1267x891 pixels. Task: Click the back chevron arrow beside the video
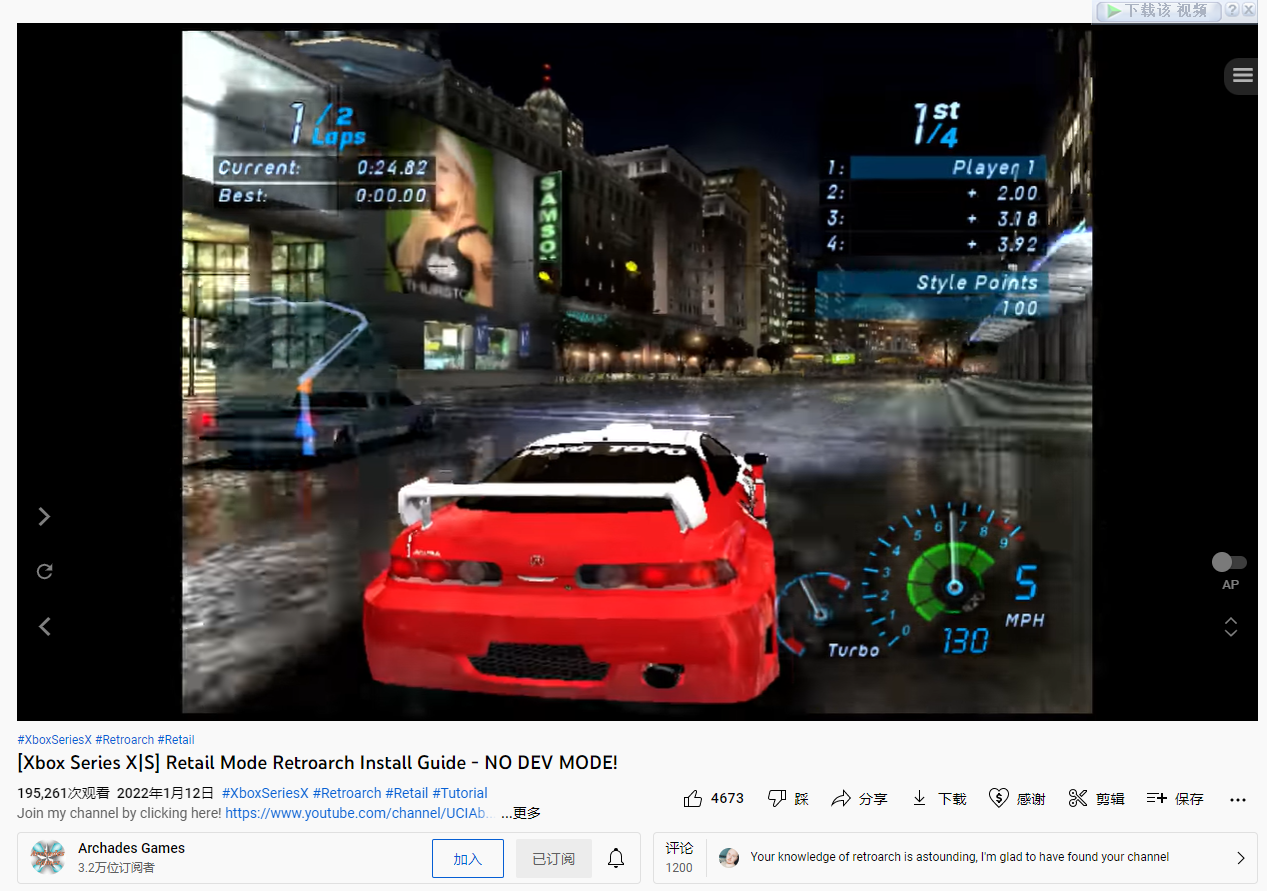click(44, 626)
